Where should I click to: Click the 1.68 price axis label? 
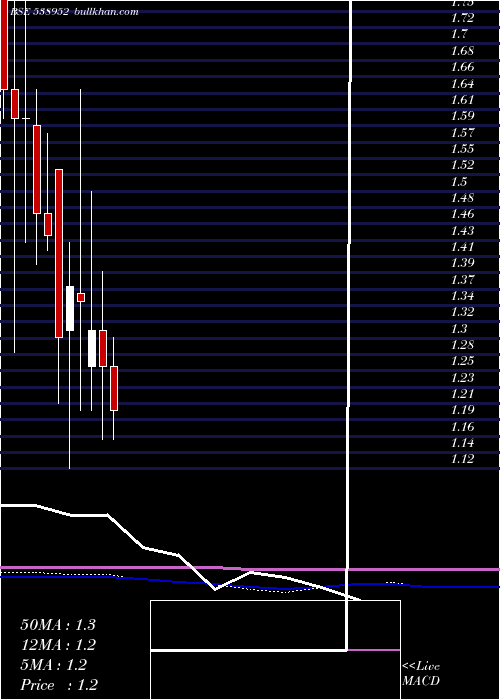pos(462,50)
